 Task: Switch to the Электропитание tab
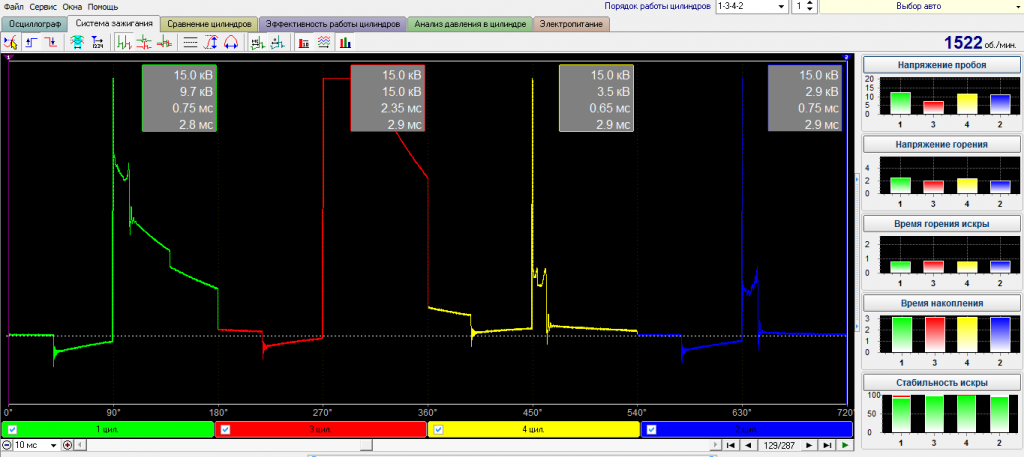click(571, 24)
